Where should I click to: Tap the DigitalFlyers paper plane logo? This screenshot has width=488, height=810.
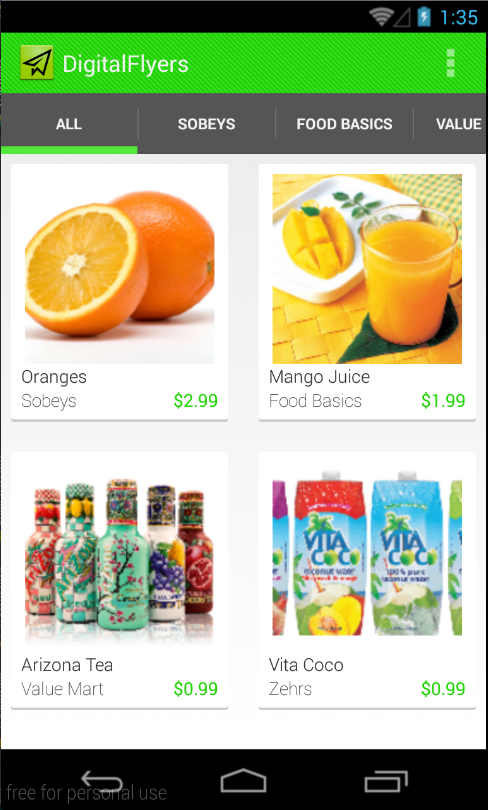tap(37, 63)
